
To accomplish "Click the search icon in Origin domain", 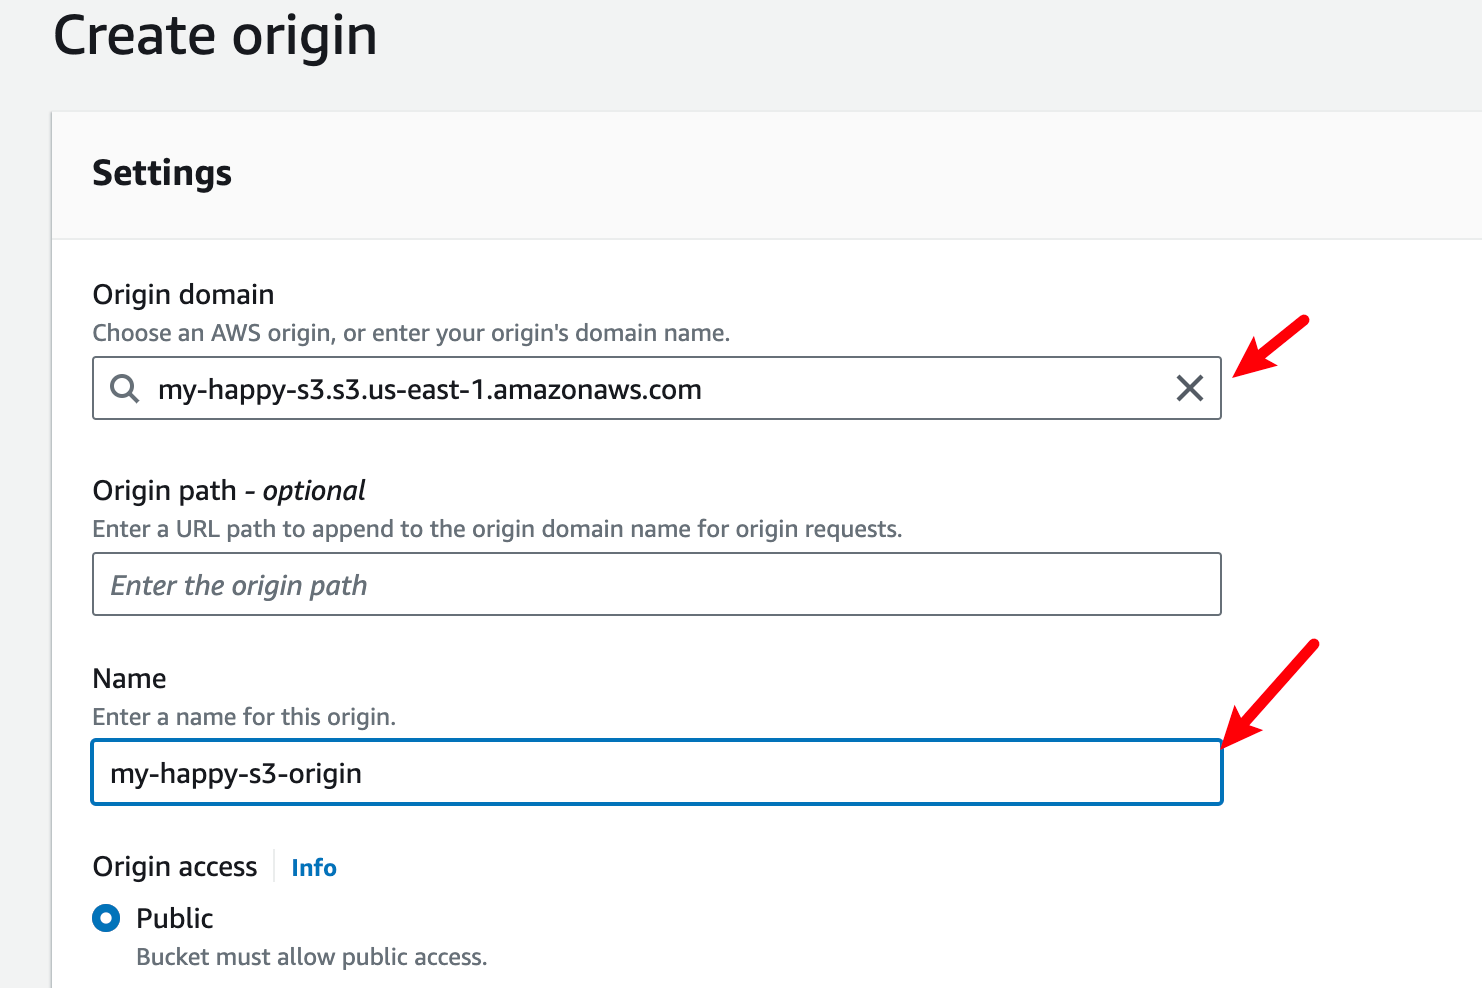I will pyautogui.click(x=124, y=388).
